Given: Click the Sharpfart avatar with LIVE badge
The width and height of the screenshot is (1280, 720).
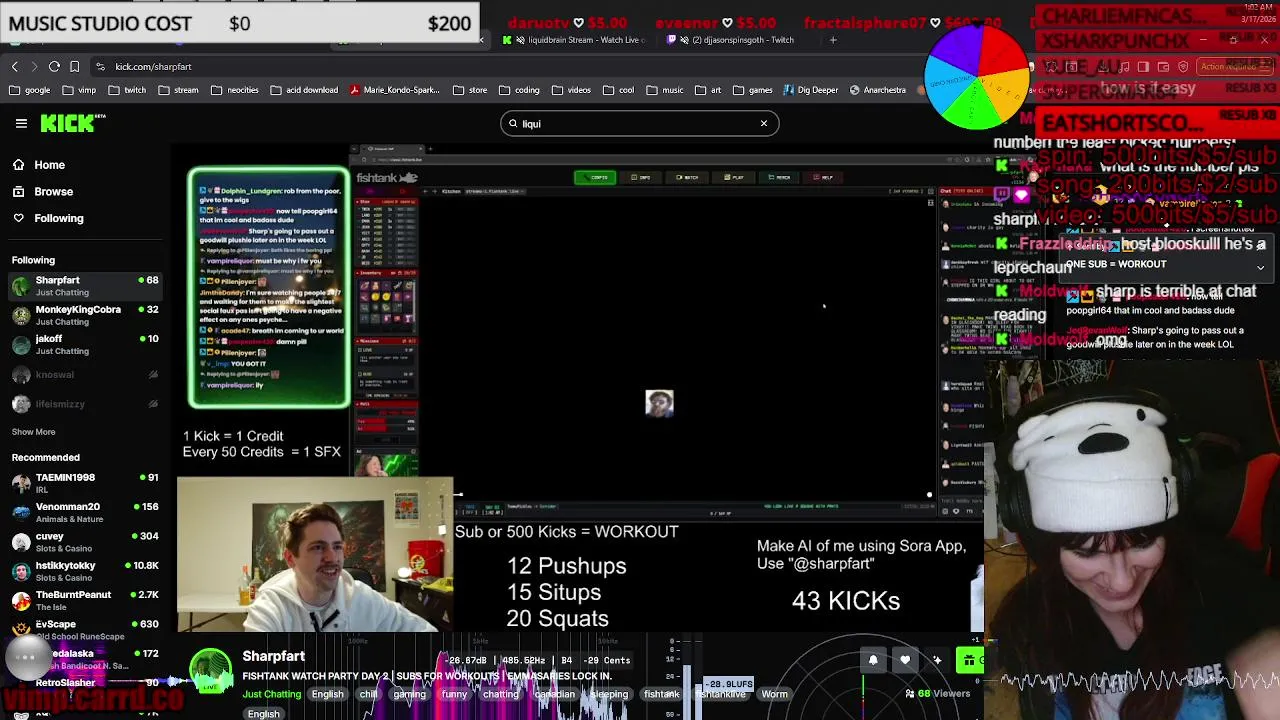Looking at the screenshot, I should click(210, 672).
